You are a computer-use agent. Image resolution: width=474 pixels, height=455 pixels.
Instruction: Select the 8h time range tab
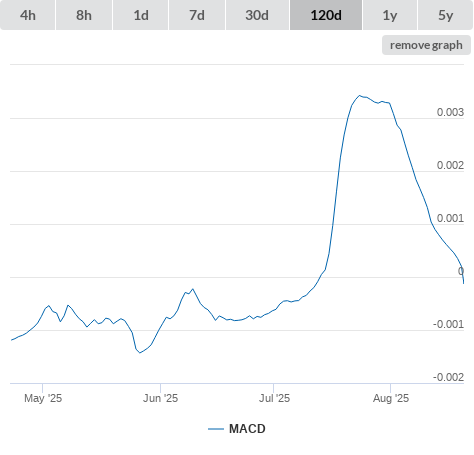pos(84,15)
